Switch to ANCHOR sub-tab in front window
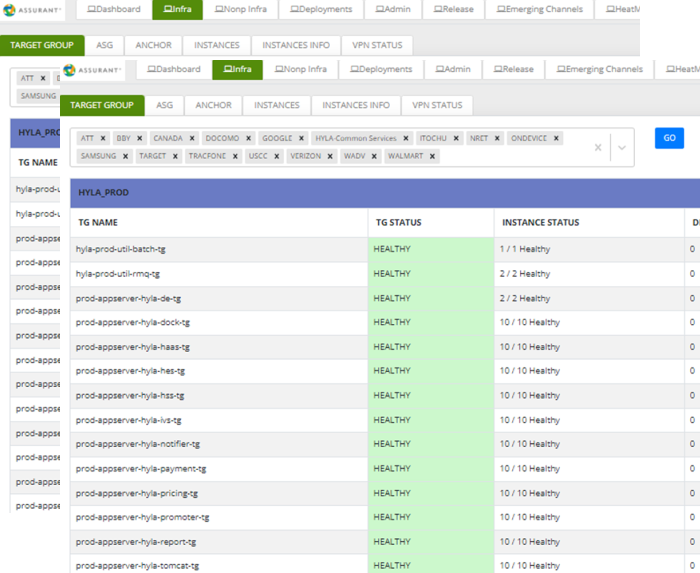Image resolution: width=700 pixels, height=573 pixels. coord(213,105)
